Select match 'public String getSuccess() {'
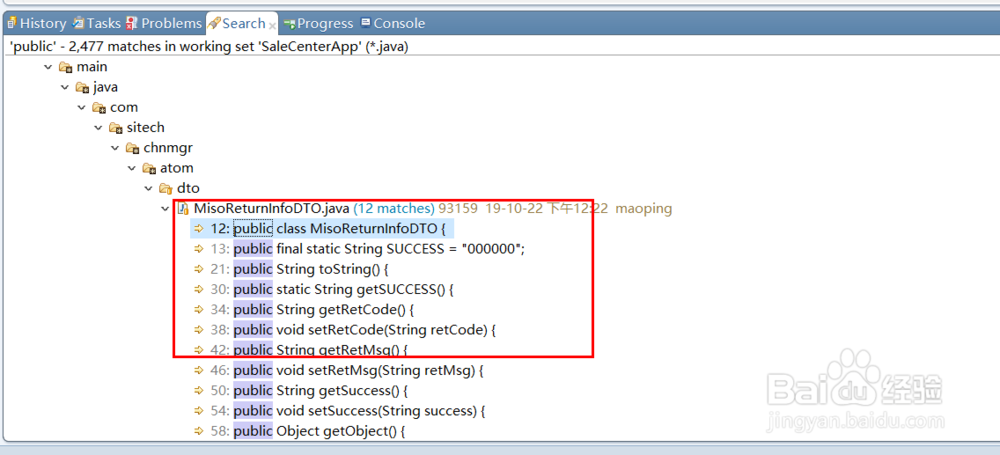This screenshot has height=455, width=1000. 320,391
